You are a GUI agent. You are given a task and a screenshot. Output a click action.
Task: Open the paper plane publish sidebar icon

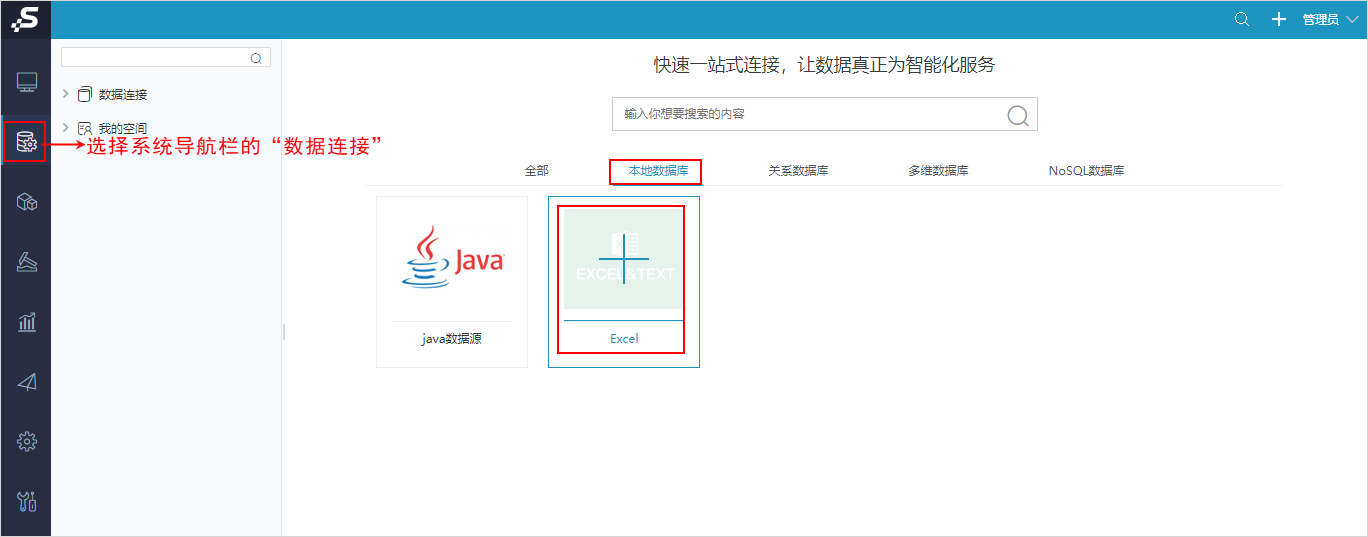pos(27,382)
